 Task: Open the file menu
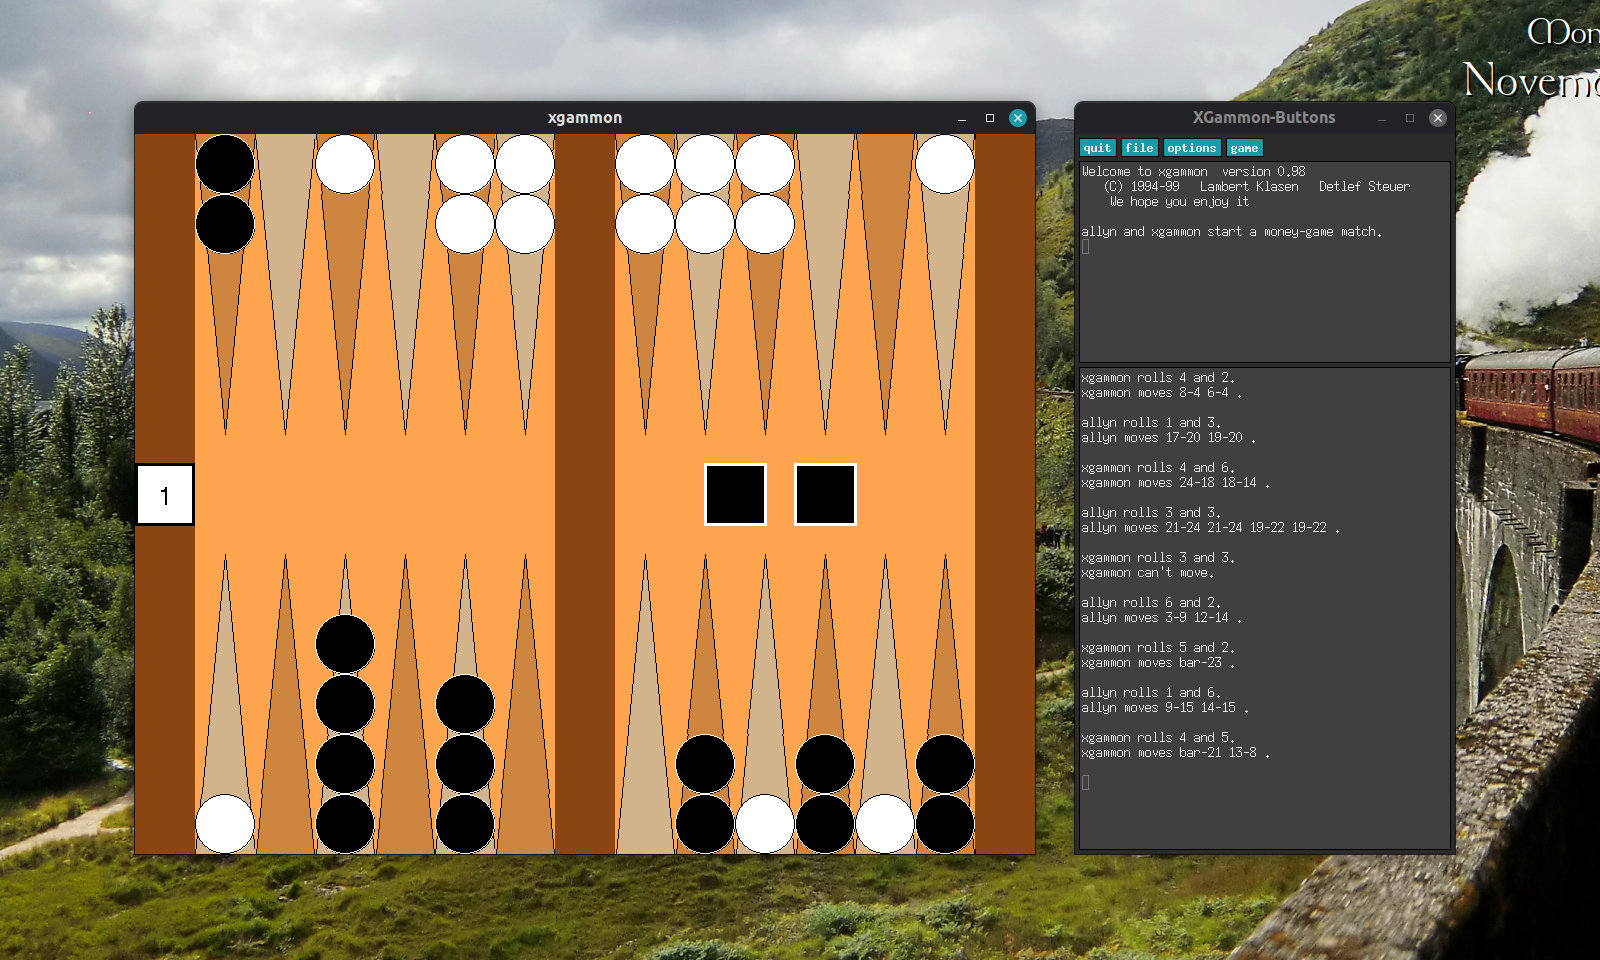(1139, 147)
